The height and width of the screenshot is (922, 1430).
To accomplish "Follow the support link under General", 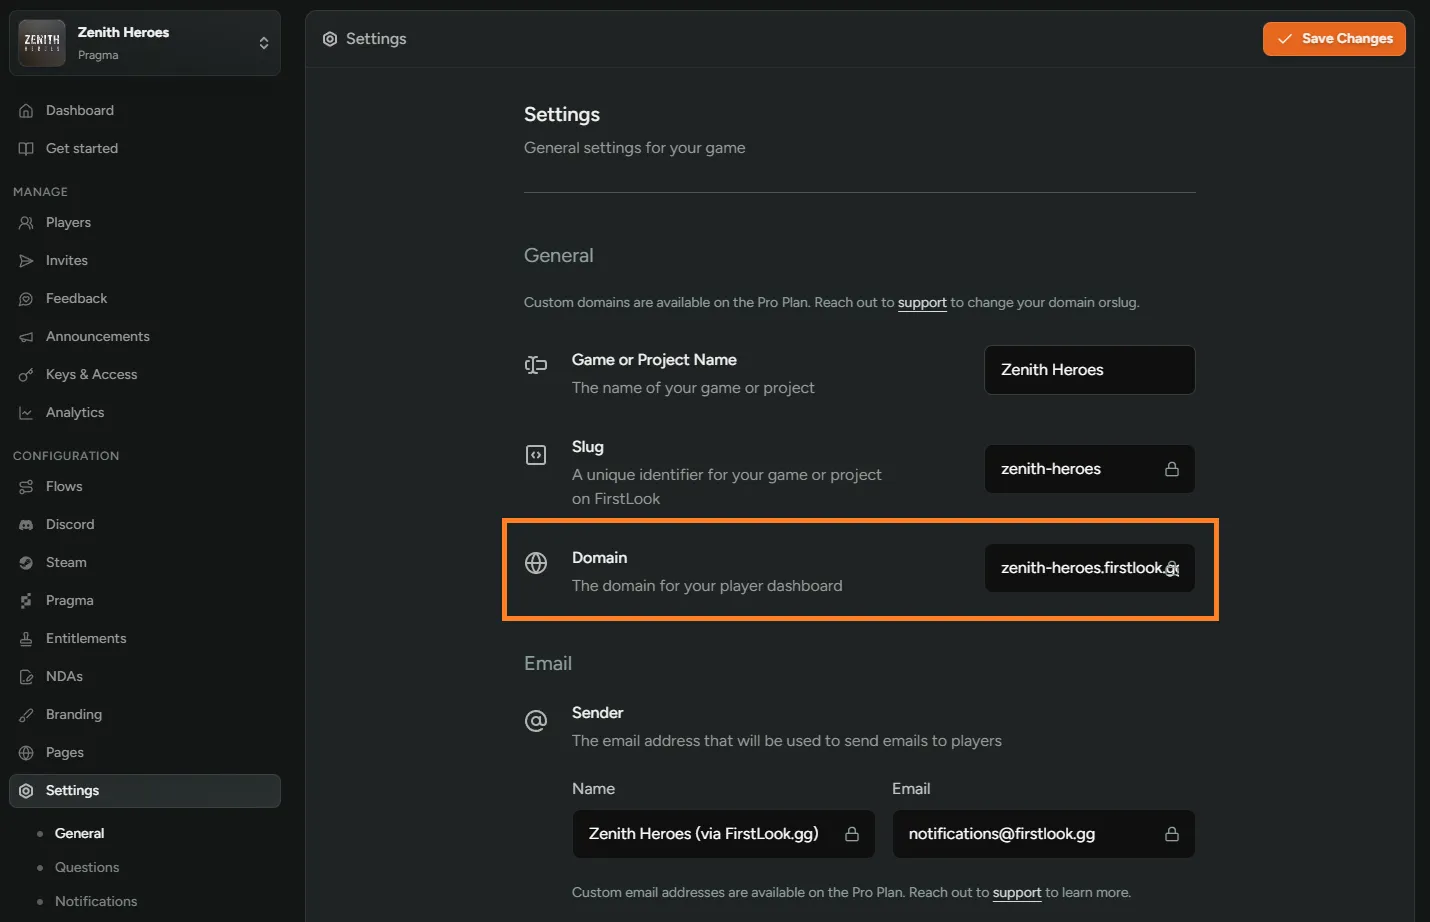I will (x=921, y=303).
